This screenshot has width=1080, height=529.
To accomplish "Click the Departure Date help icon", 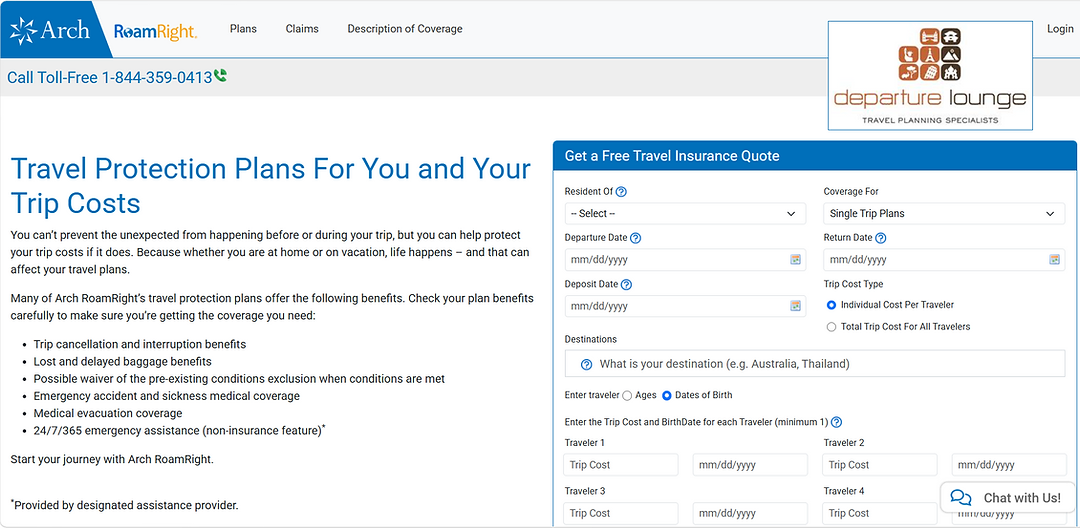I will click(x=636, y=238).
